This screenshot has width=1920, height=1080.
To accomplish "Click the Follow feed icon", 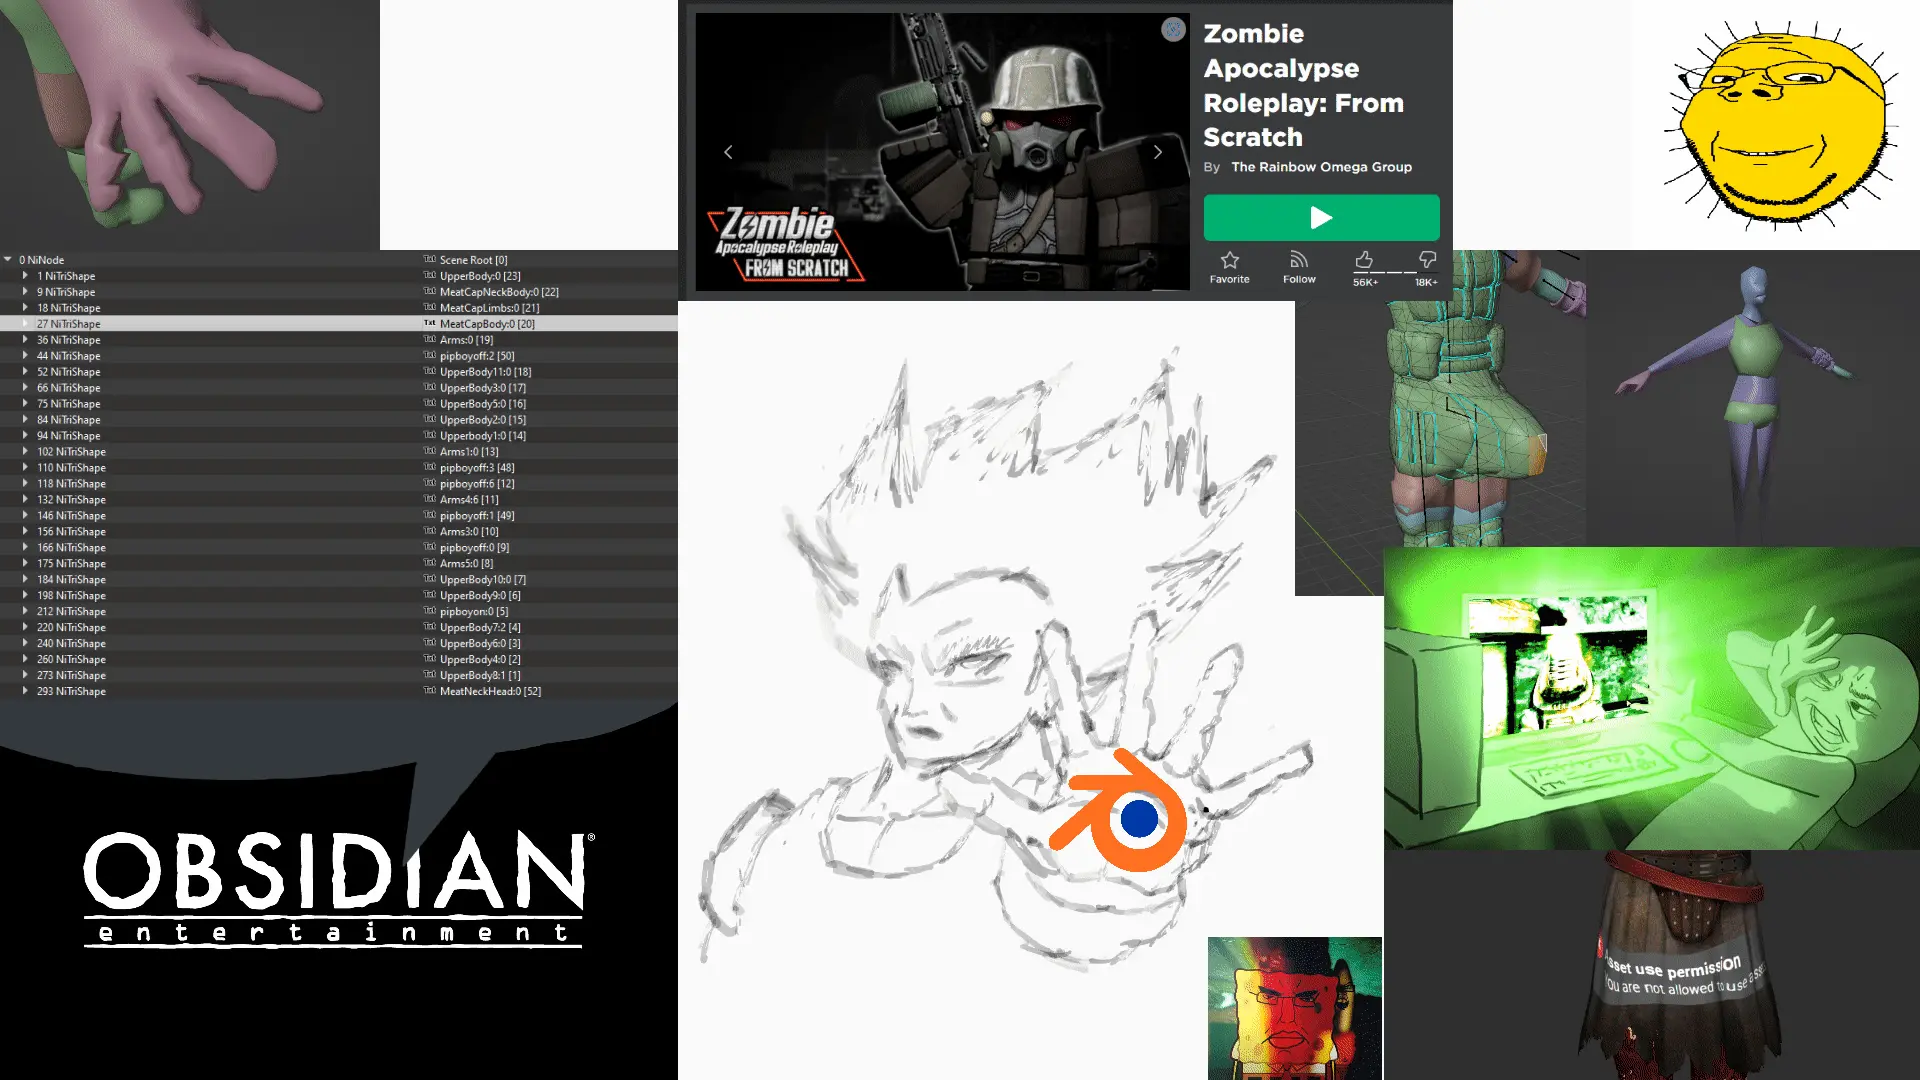I will point(1298,260).
